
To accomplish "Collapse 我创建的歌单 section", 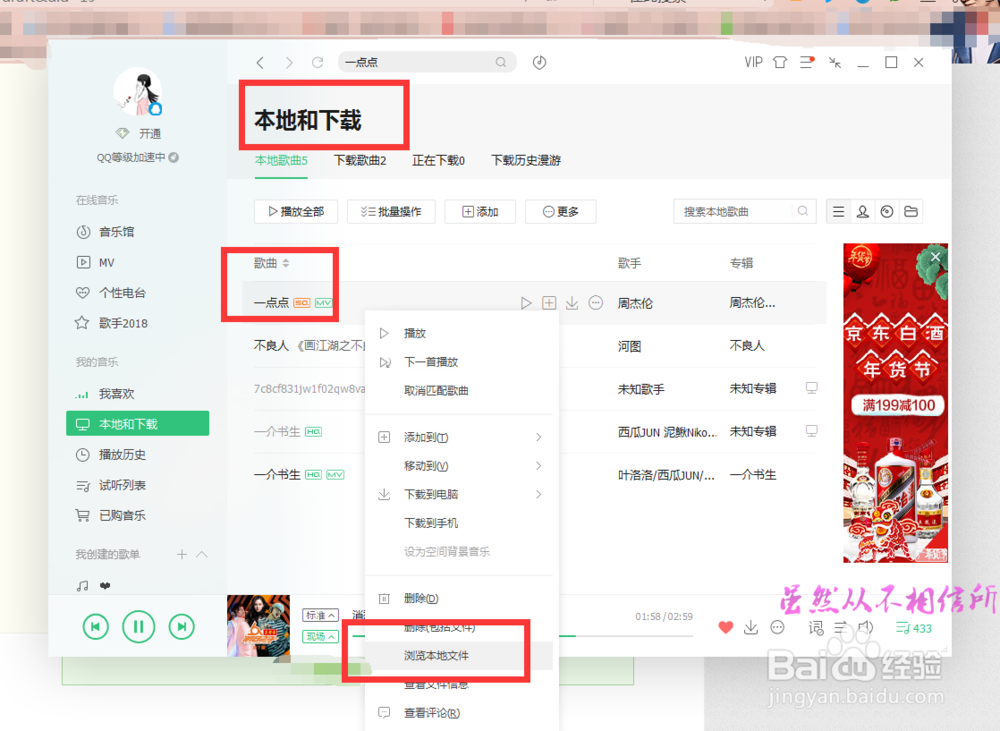I will 202,554.
